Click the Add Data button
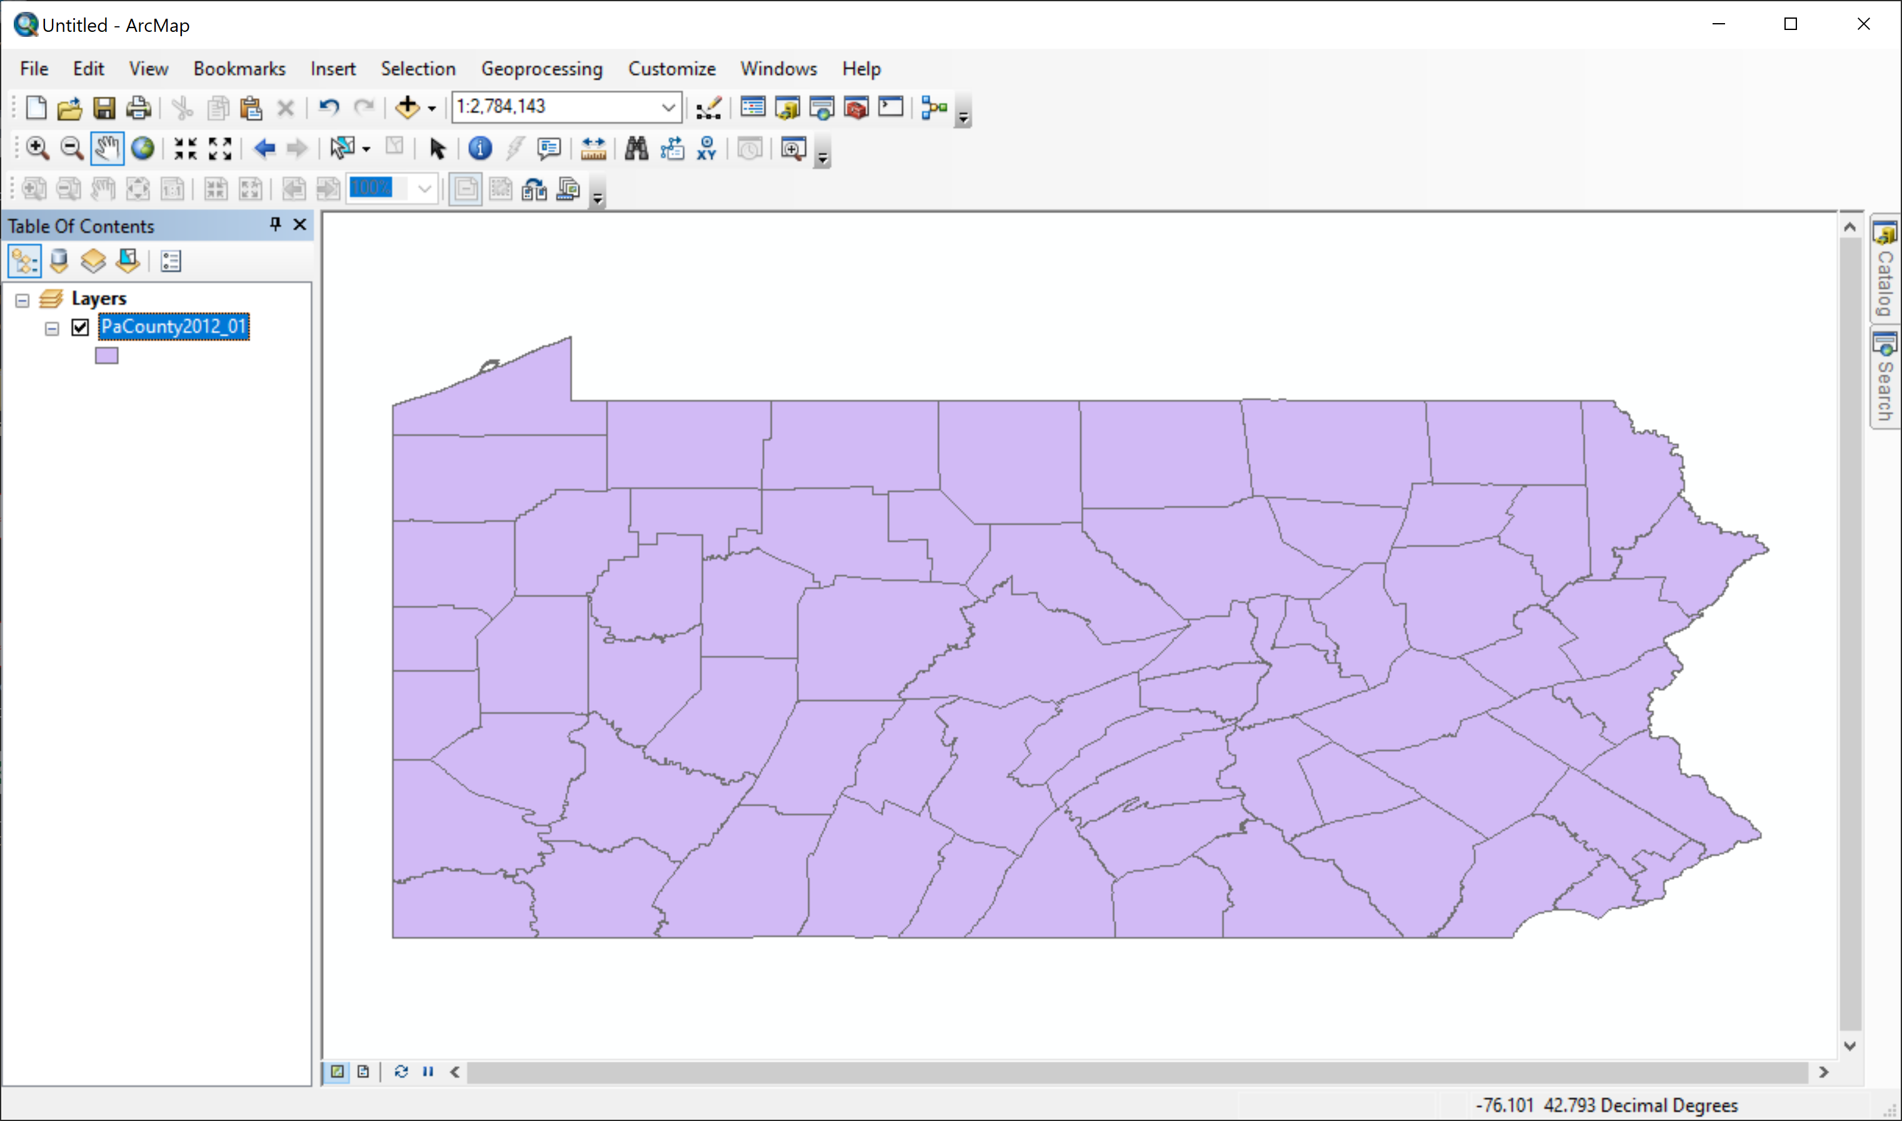The image size is (1902, 1121). (x=406, y=108)
